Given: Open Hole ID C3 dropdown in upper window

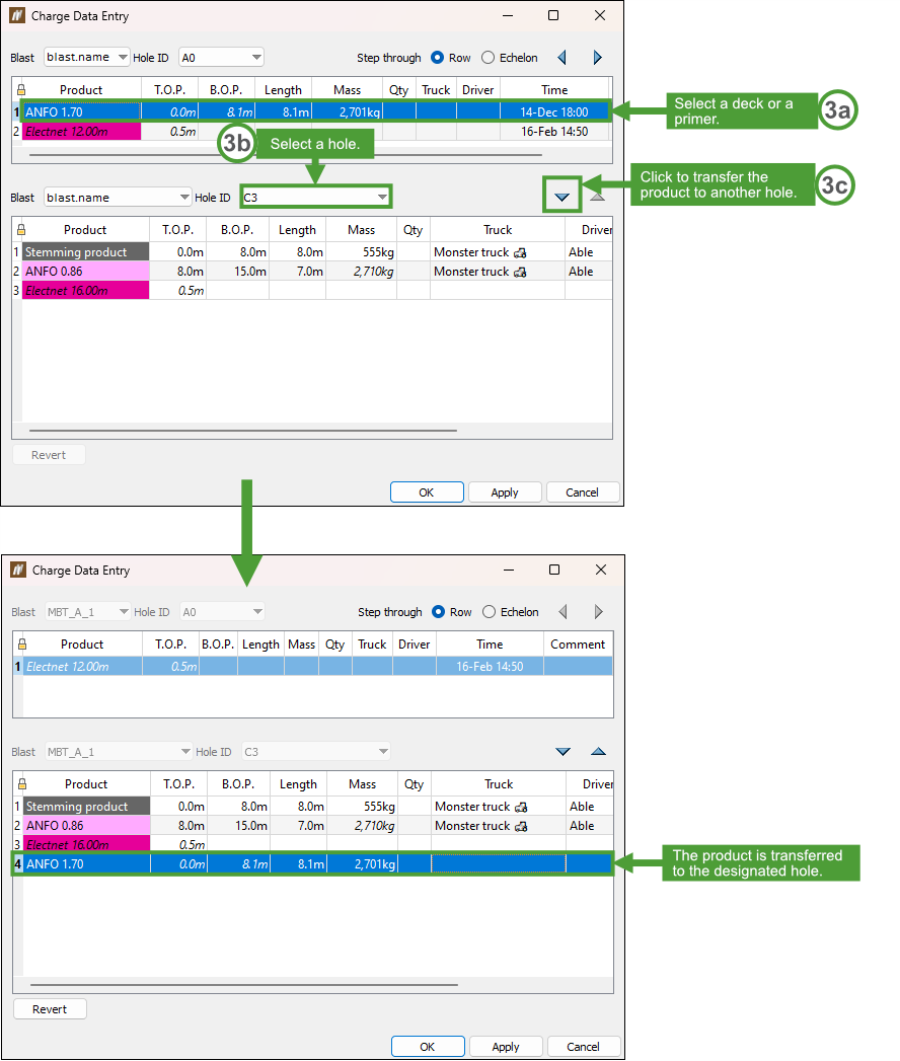Looking at the screenshot, I should click(x=315, y=197).
